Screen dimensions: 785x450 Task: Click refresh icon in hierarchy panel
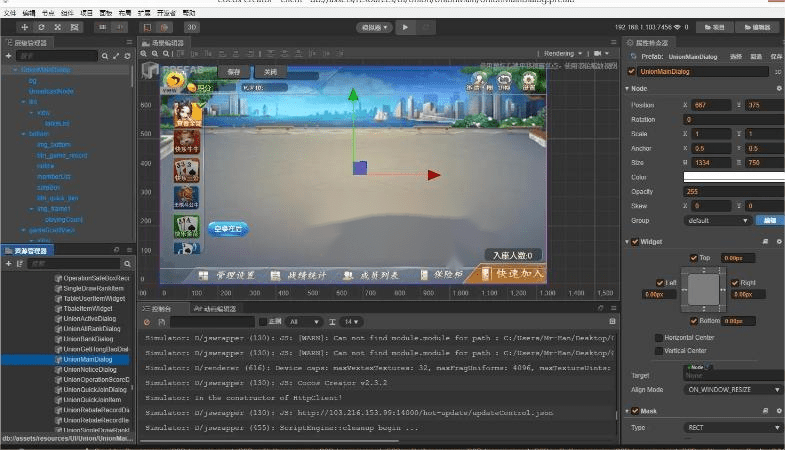(127, 56)
